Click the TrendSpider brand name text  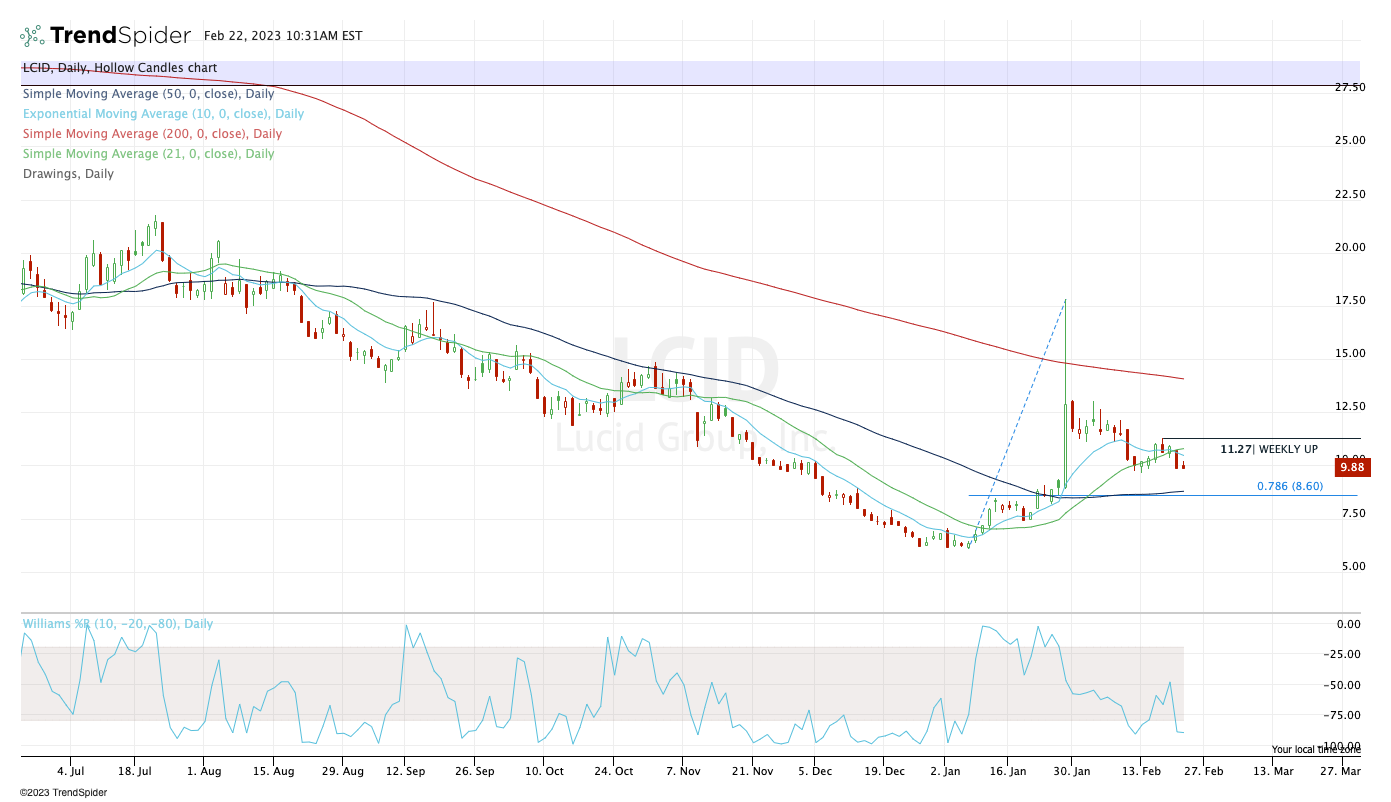coord(120,36)
